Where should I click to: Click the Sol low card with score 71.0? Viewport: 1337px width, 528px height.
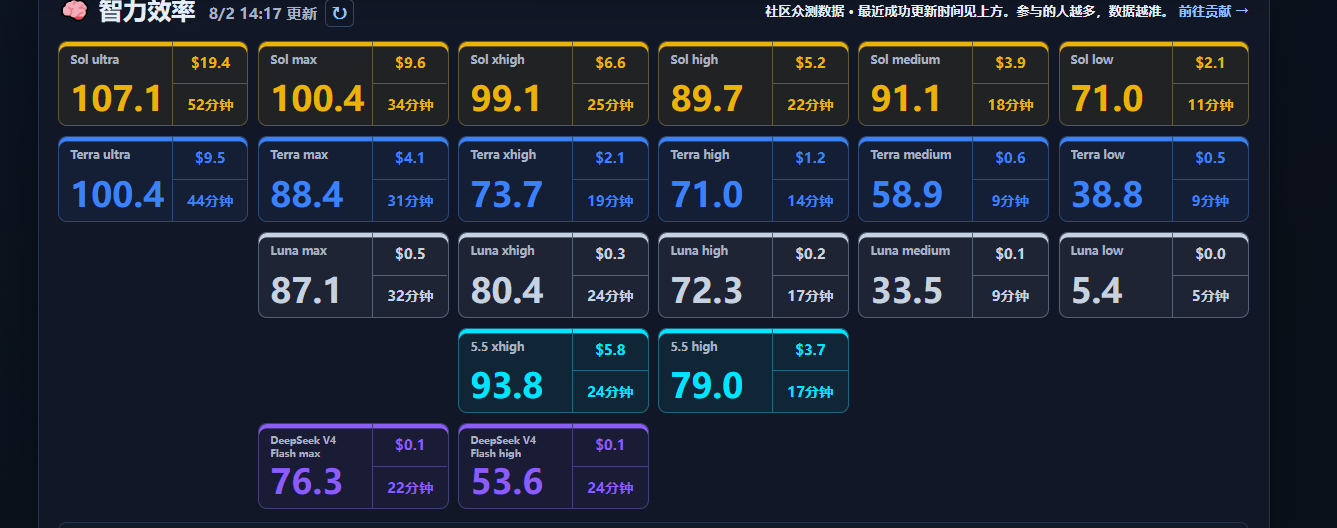pyautogui.click(x=1154, y=84)
